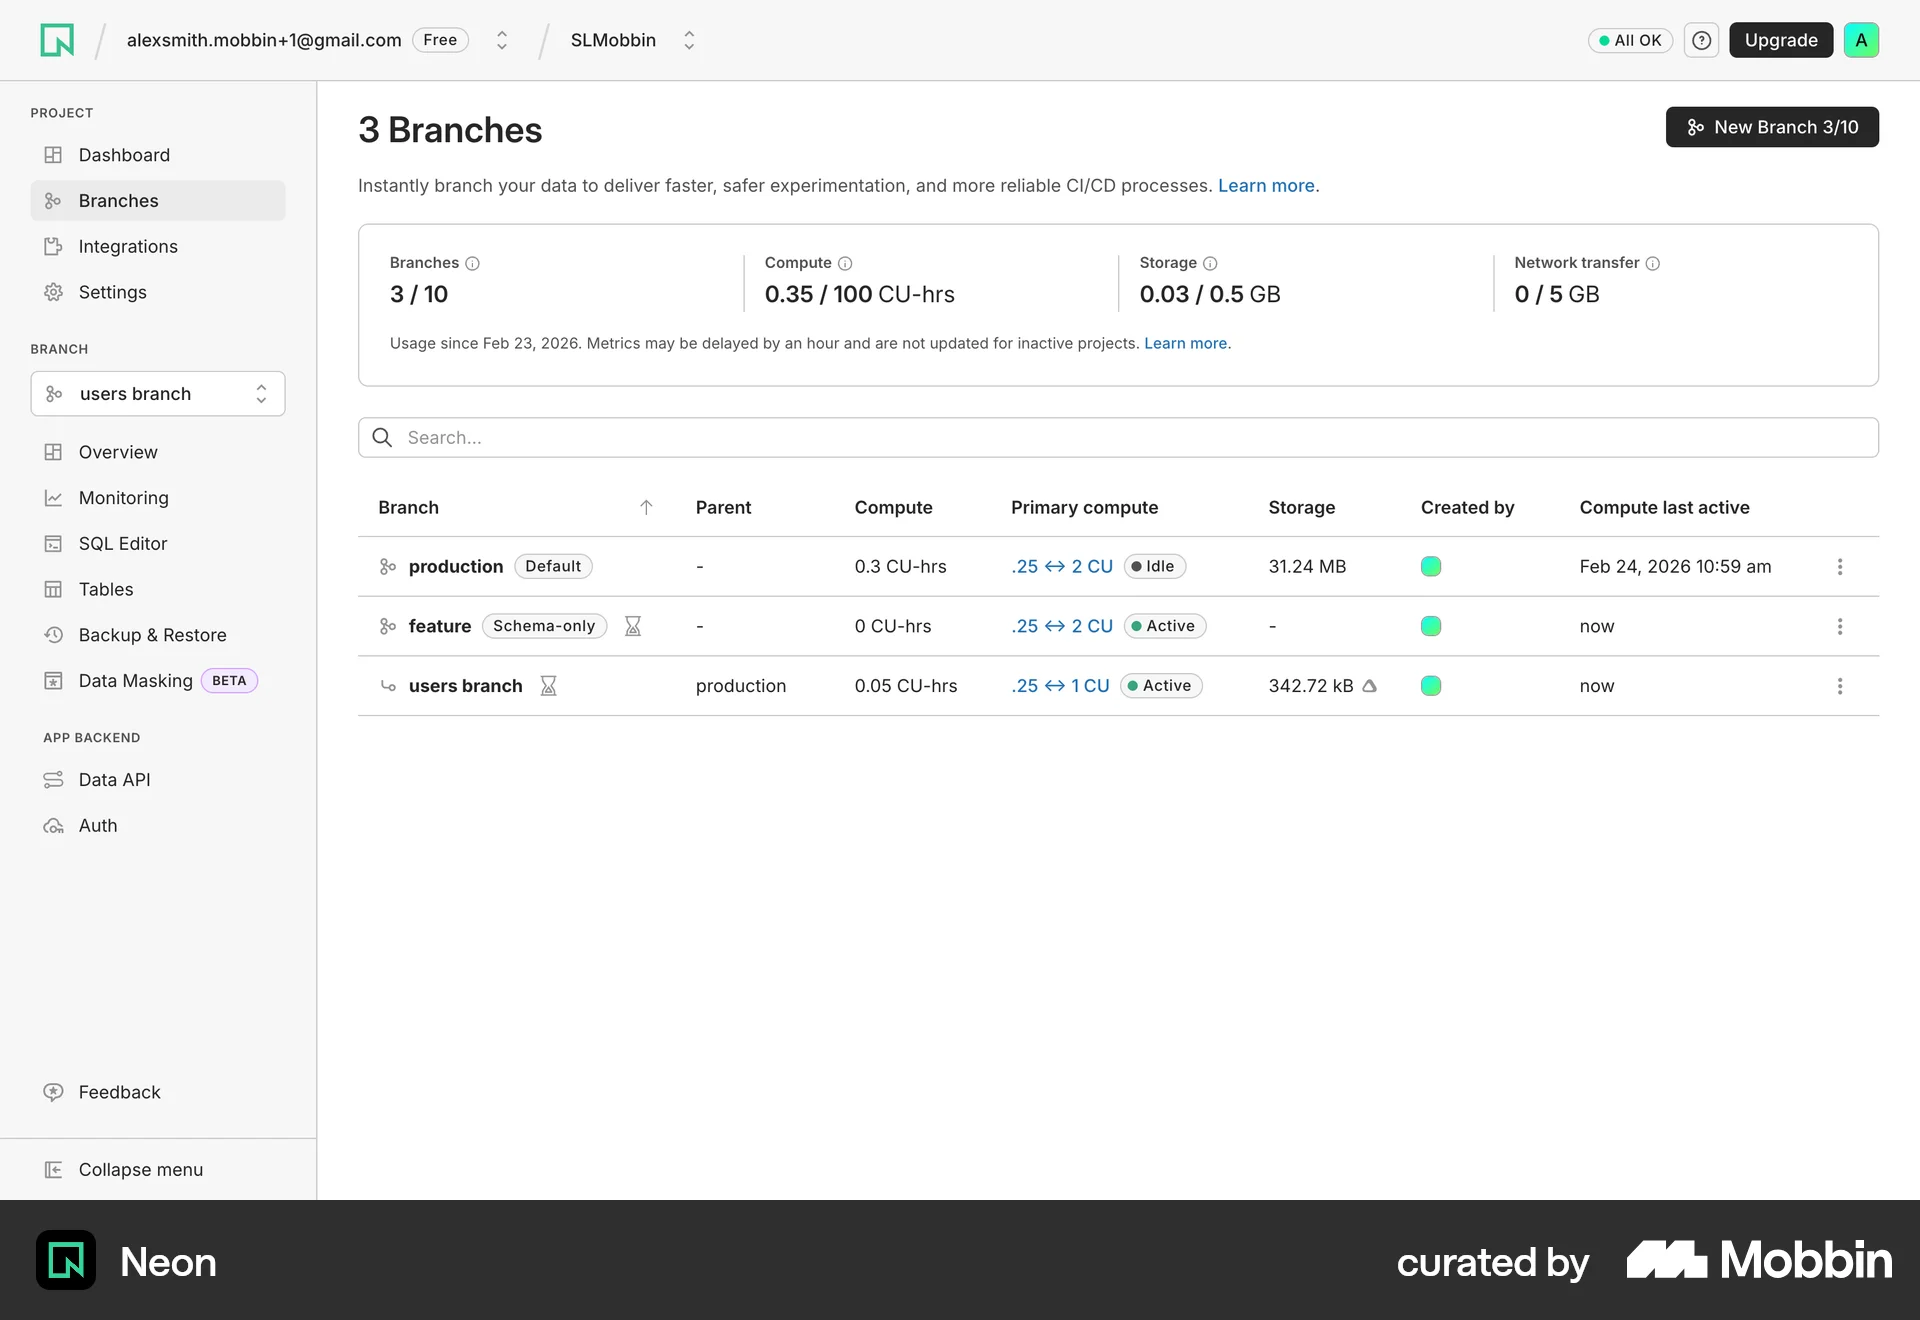Click the search magnifier icon
Viewport: 1920px width, 1320px height.
(x=382, y=437)
